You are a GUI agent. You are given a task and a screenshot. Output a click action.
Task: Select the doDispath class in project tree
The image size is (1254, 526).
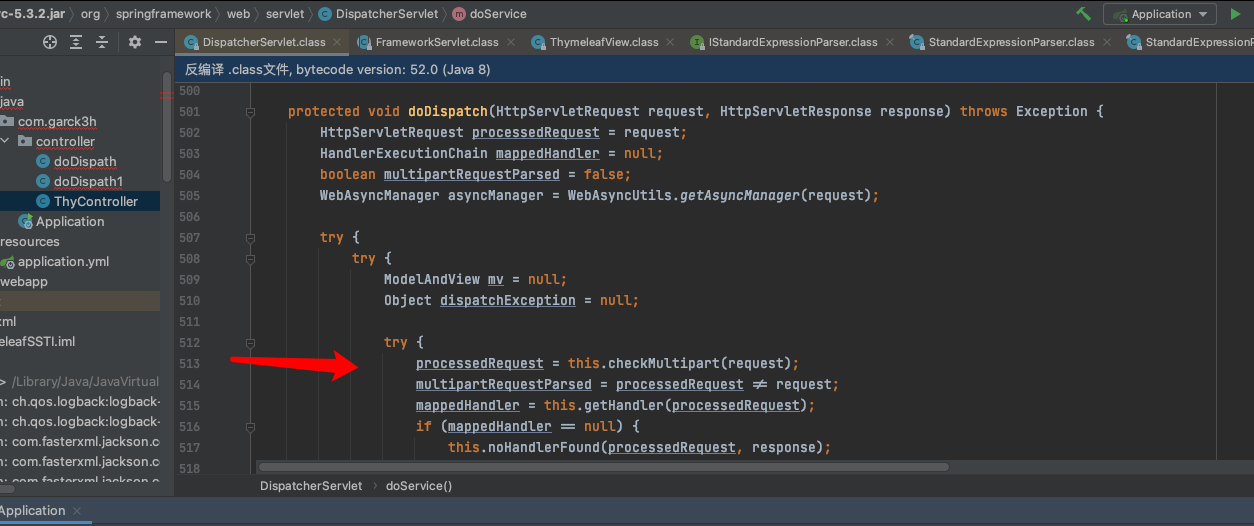point(85,161)
